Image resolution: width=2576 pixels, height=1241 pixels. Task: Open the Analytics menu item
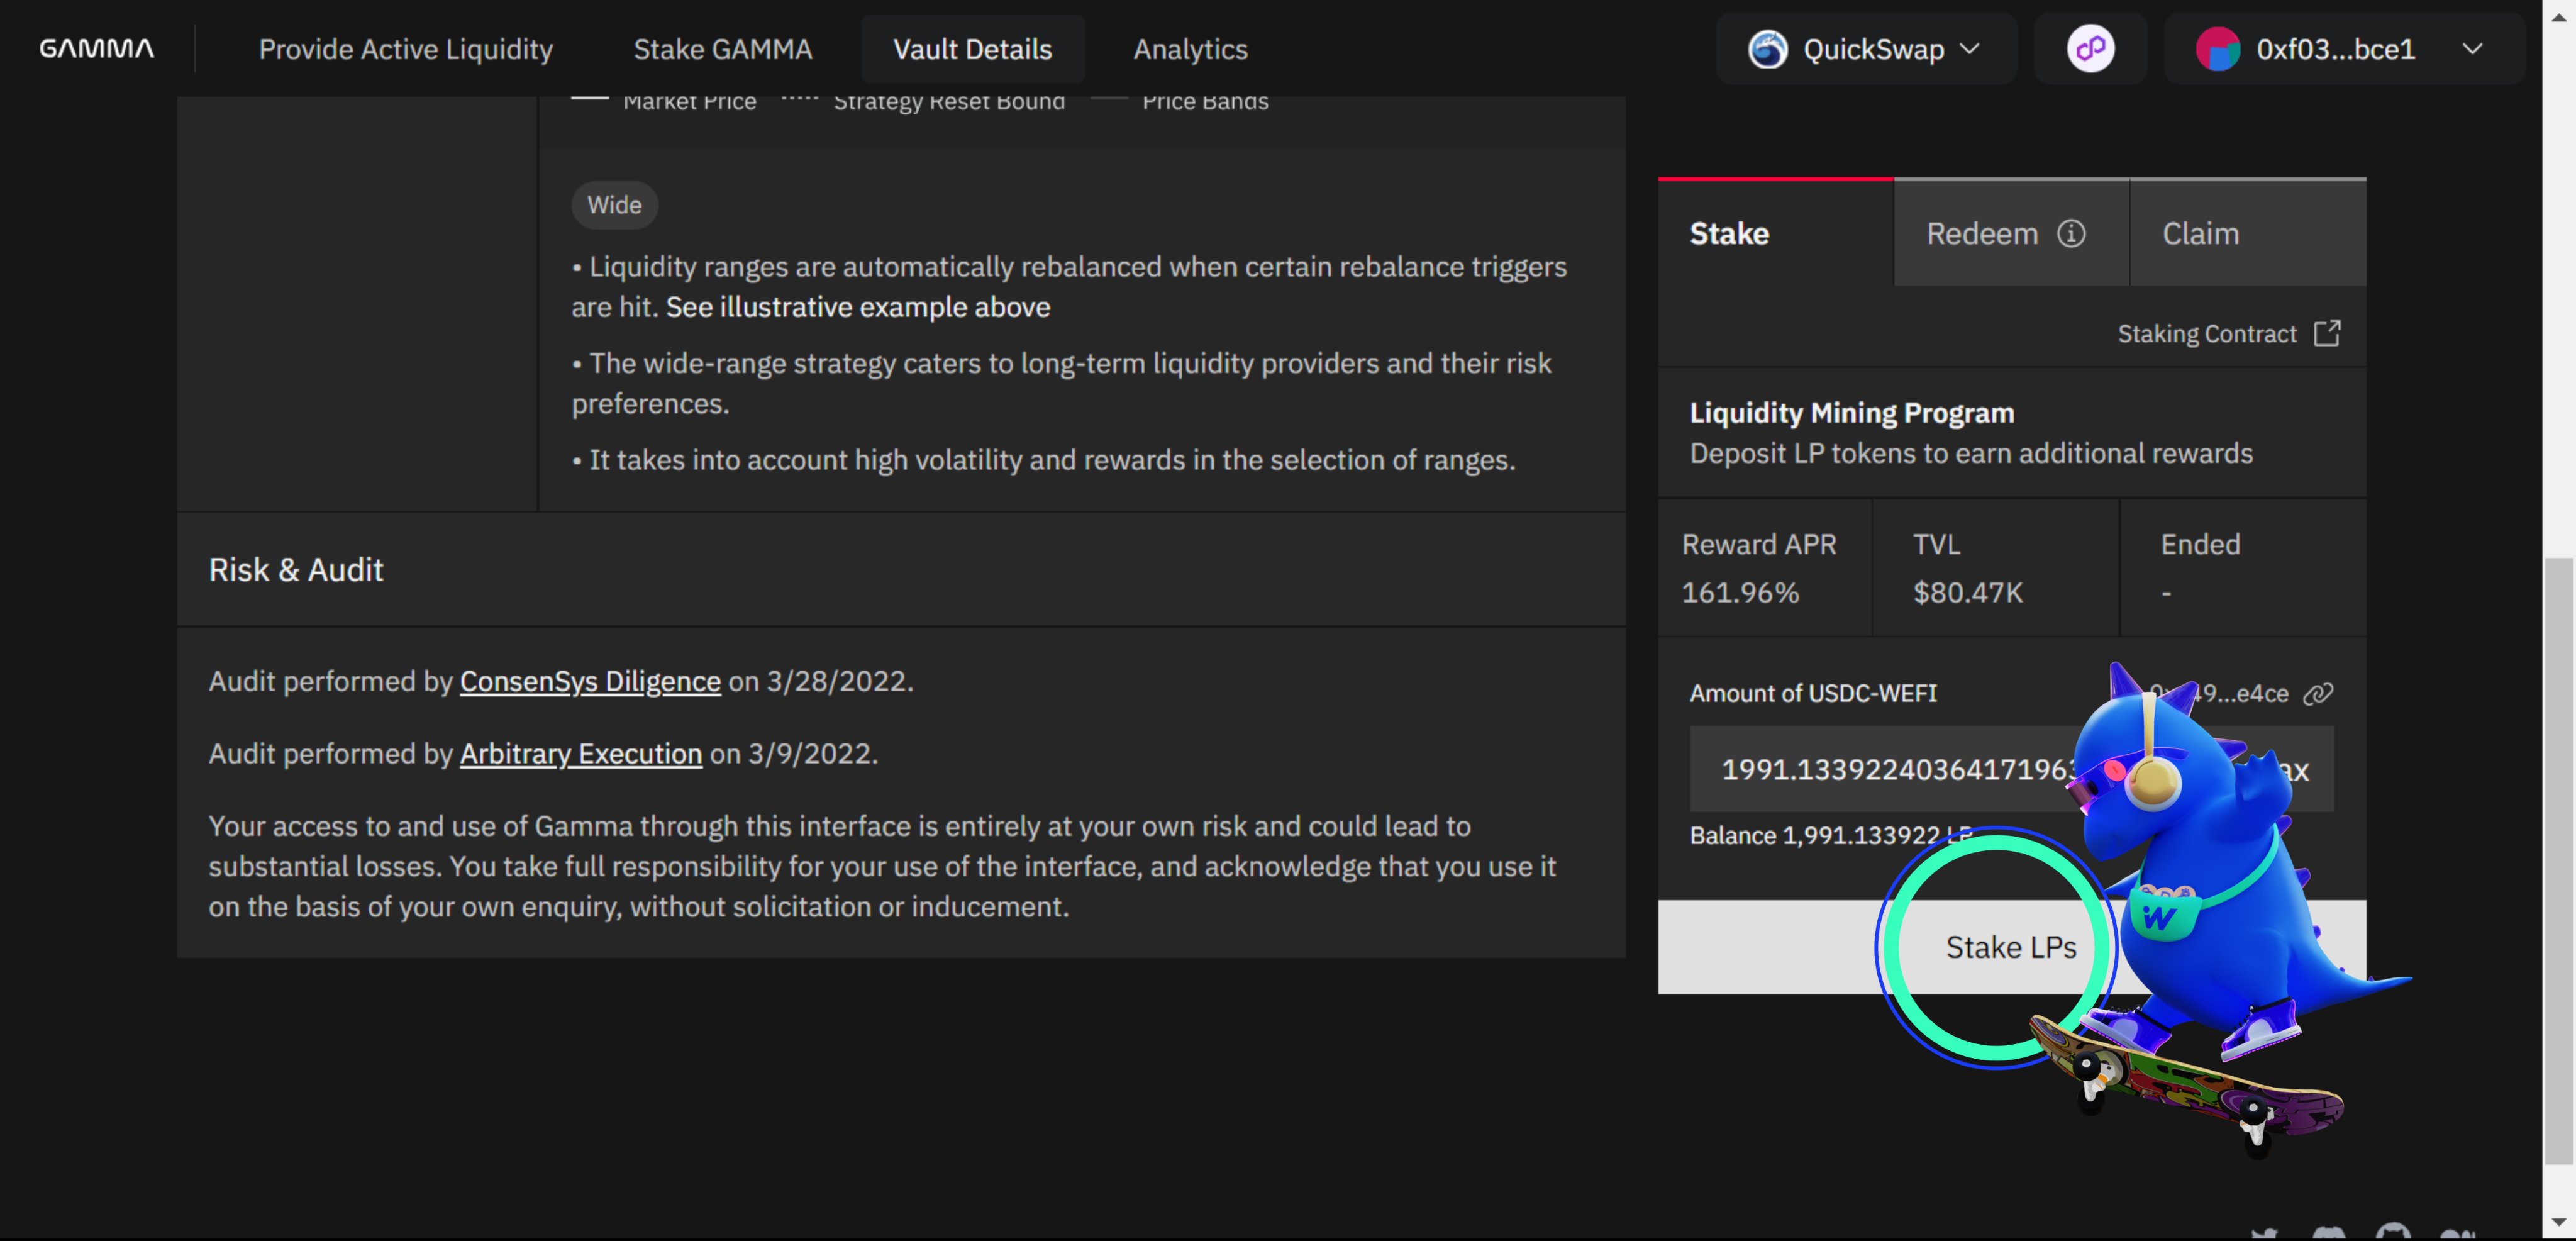pos(1190,48)
